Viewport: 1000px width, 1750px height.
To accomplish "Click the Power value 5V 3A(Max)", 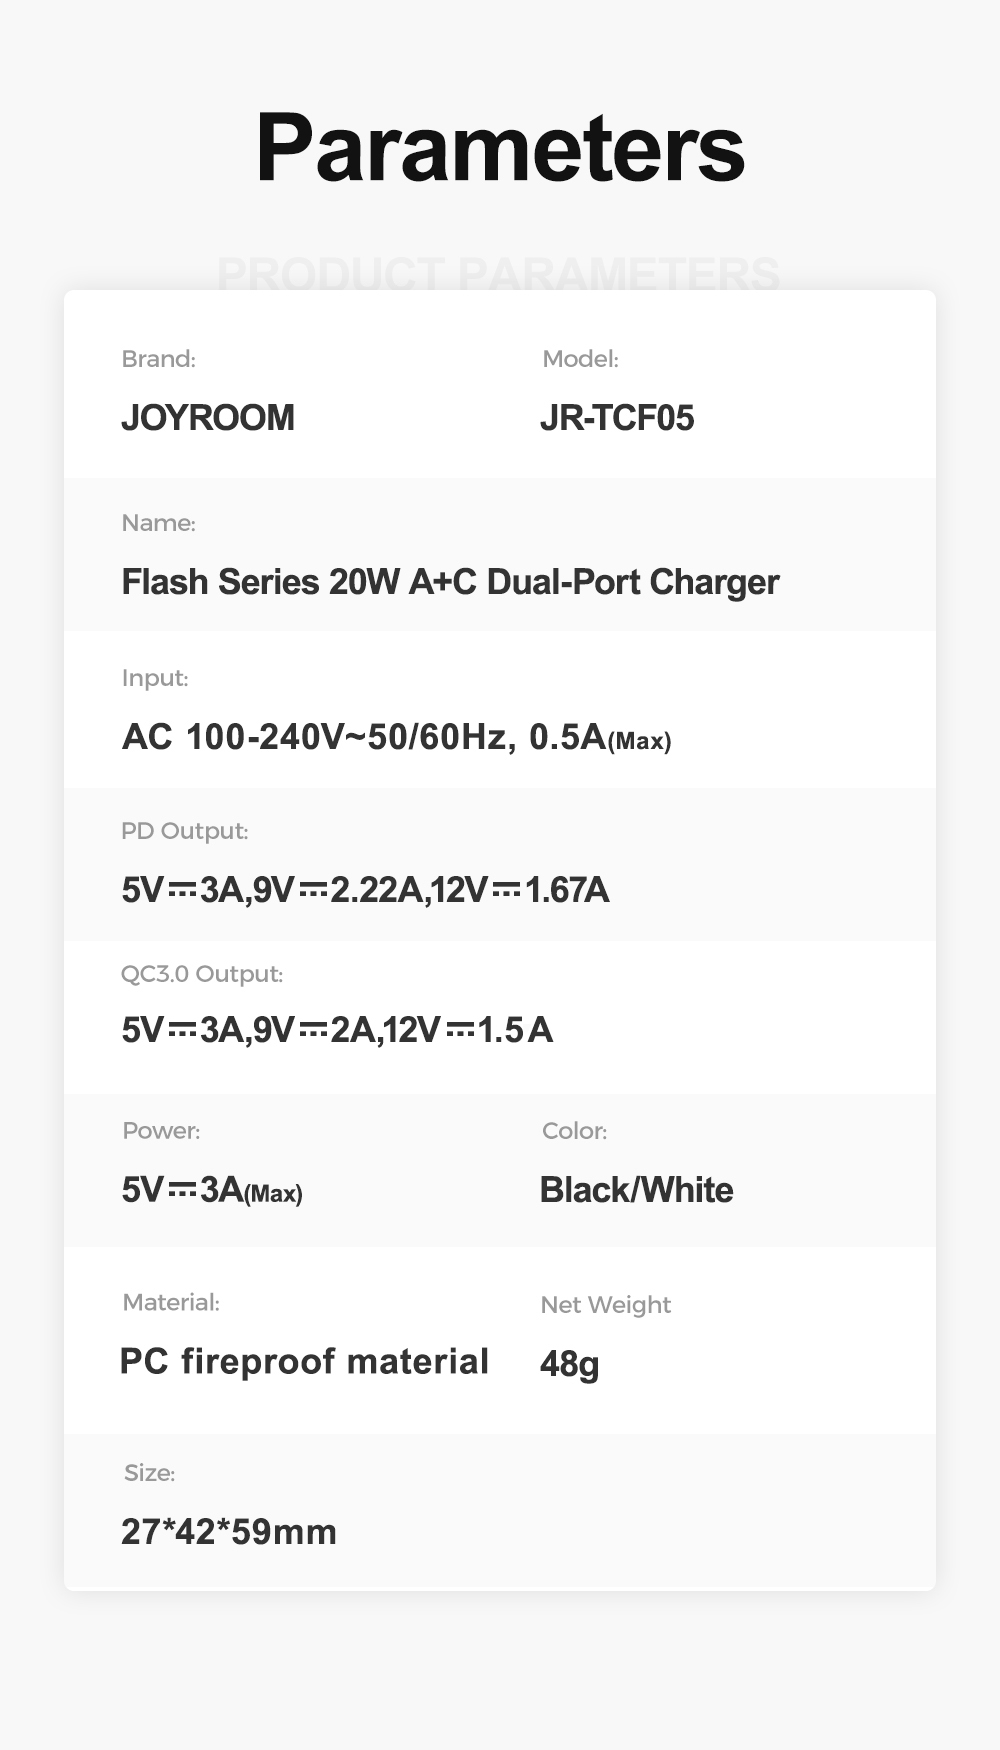I will pos(212,1190).
